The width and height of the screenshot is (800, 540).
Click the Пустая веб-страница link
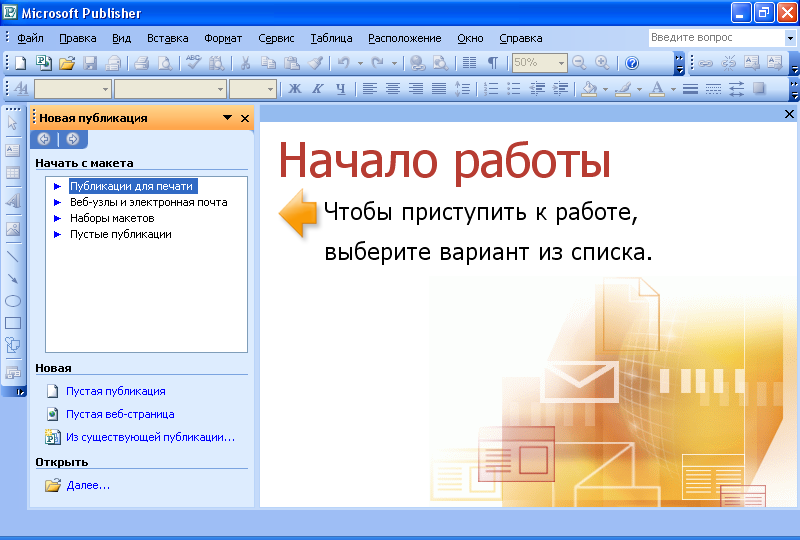coord(120,414)
